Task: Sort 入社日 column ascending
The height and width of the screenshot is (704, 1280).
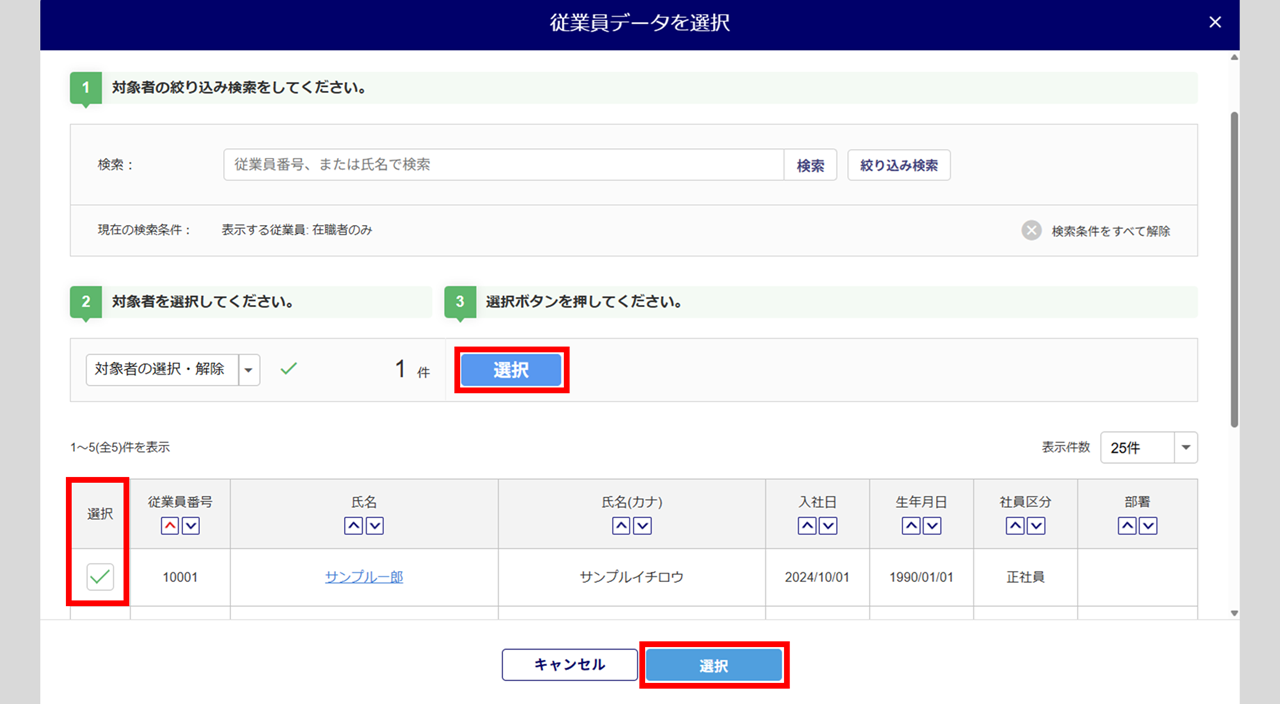Action: tap(807, 526)
